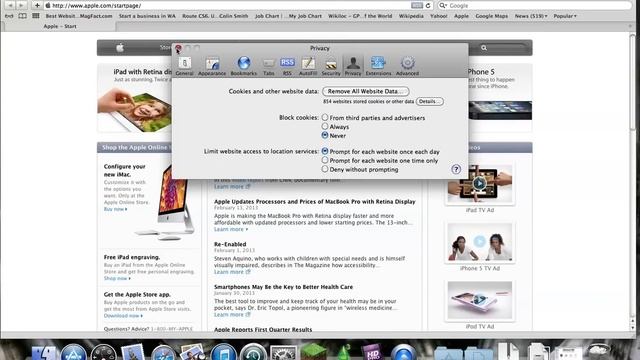
Task: Open the Top Sites grid icon
Action: (x=36, y=16)
